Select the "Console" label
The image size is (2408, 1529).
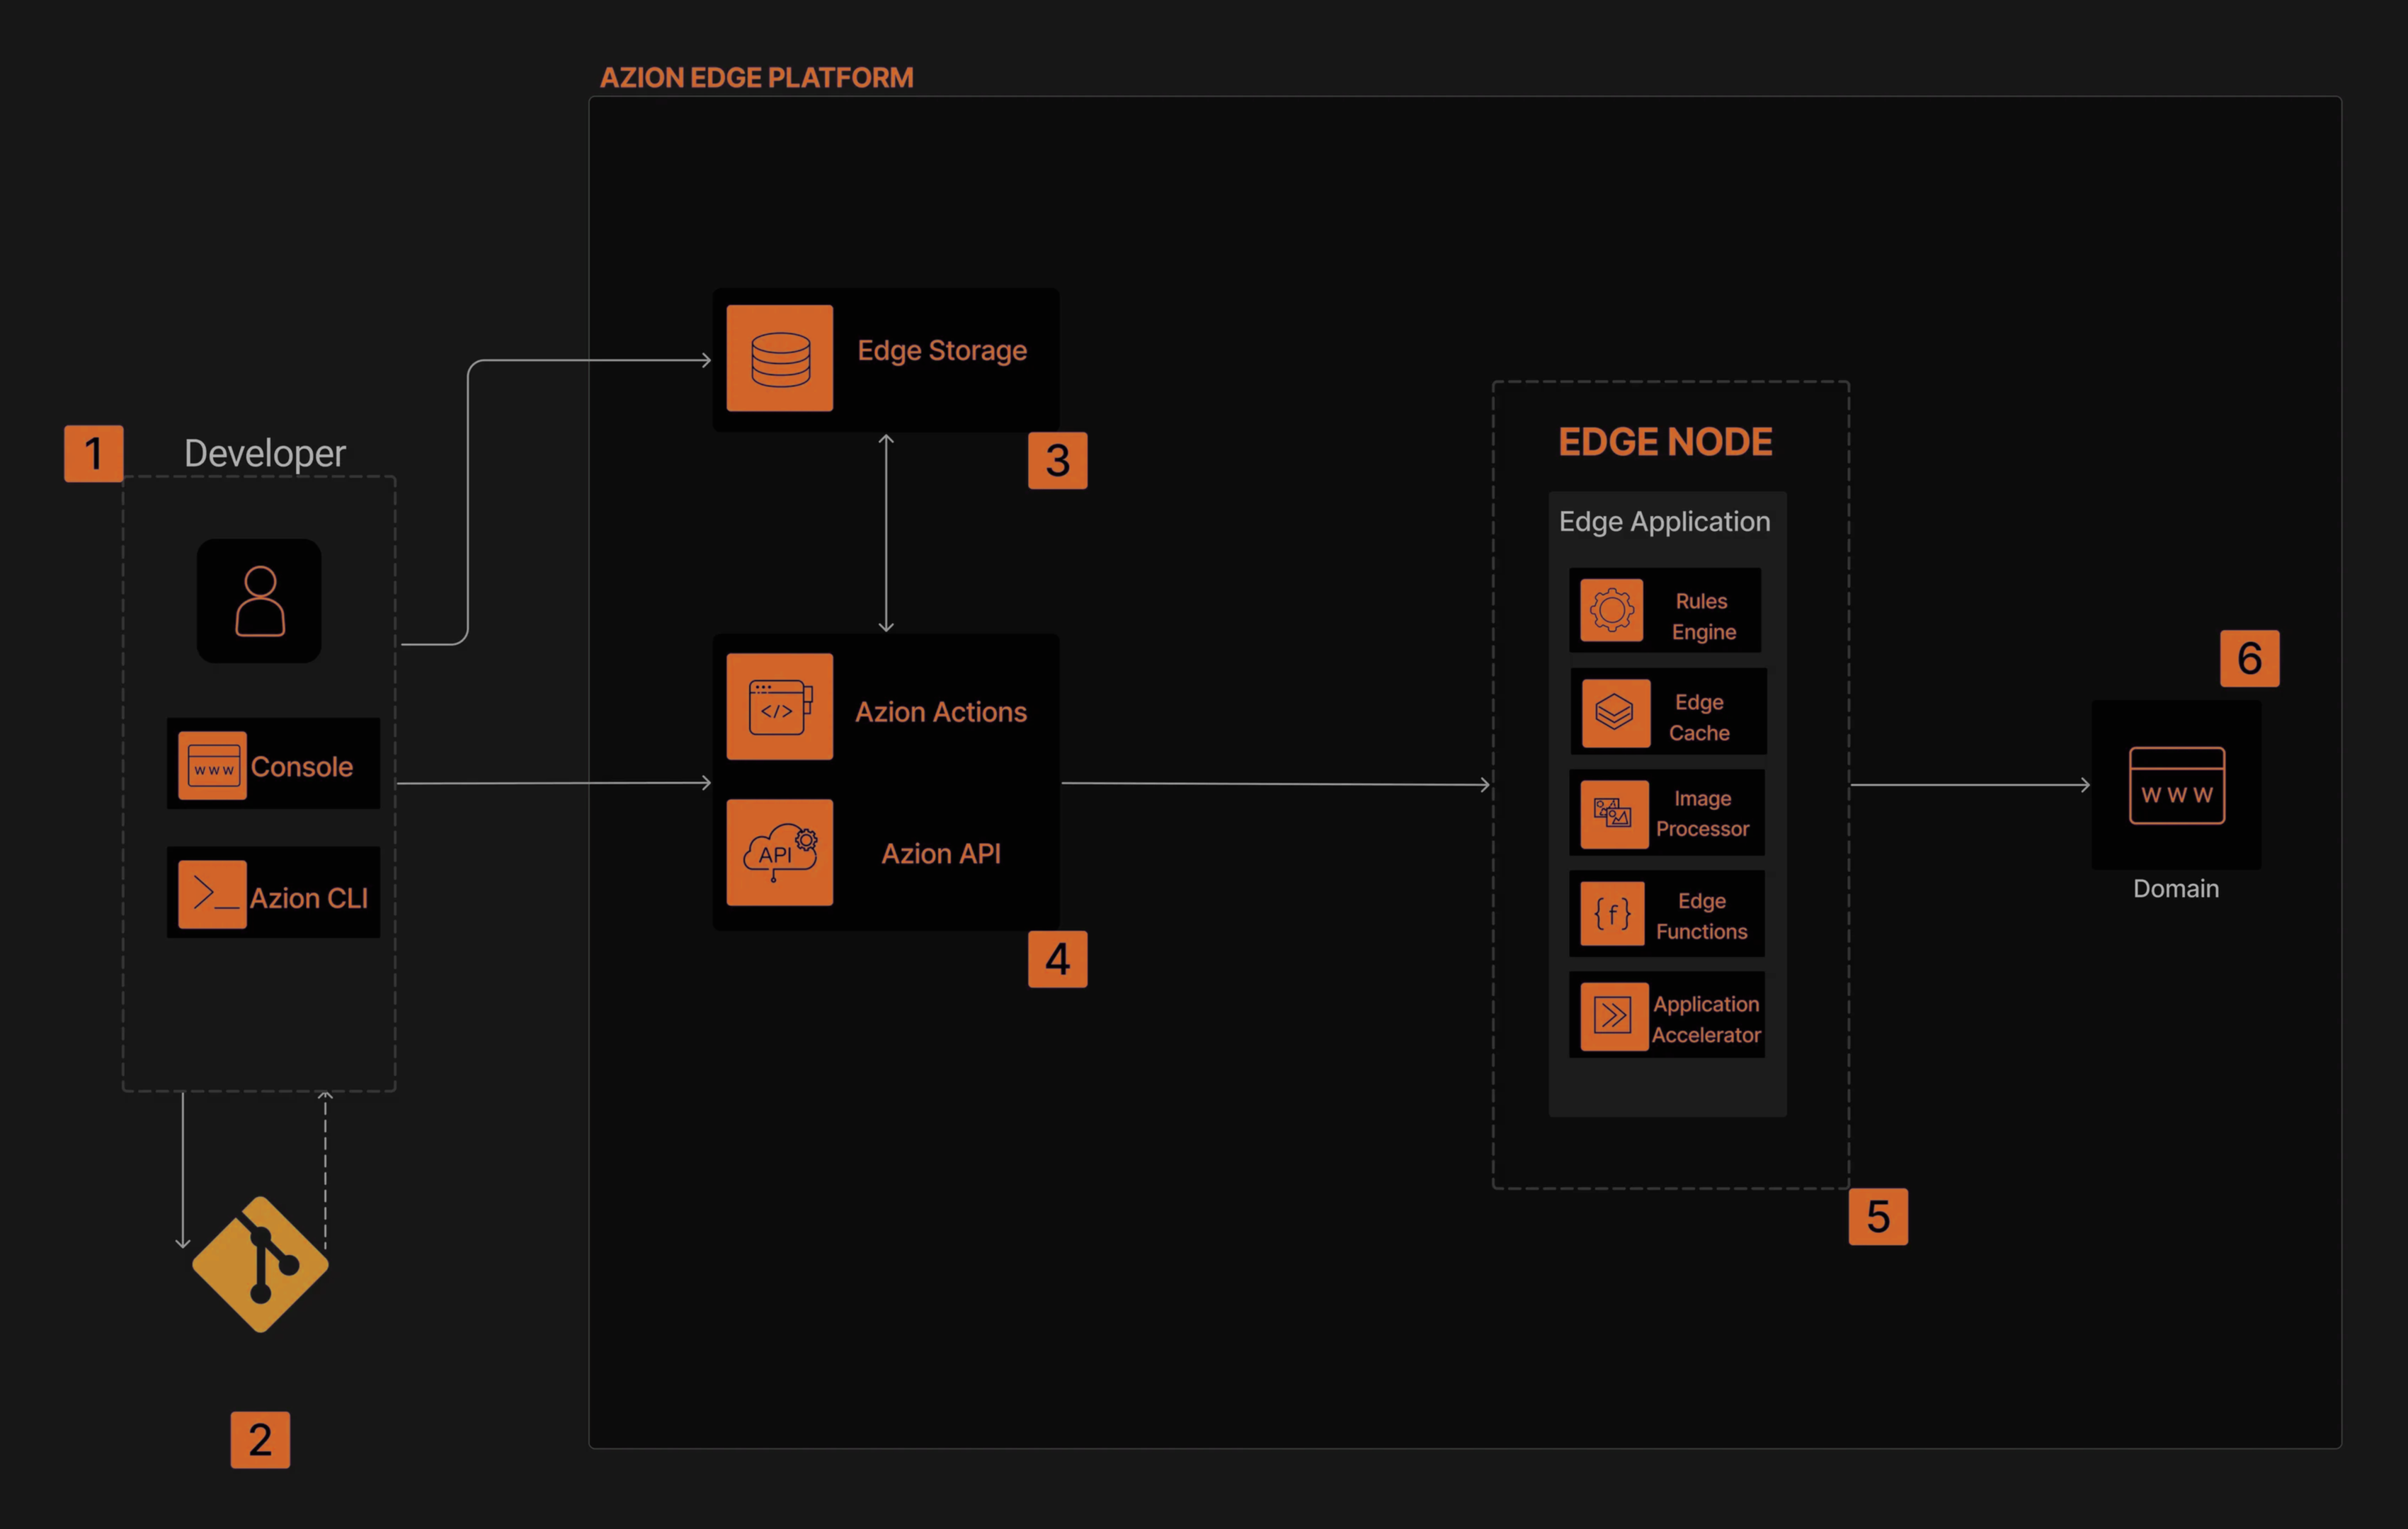(x=302, y=767)
